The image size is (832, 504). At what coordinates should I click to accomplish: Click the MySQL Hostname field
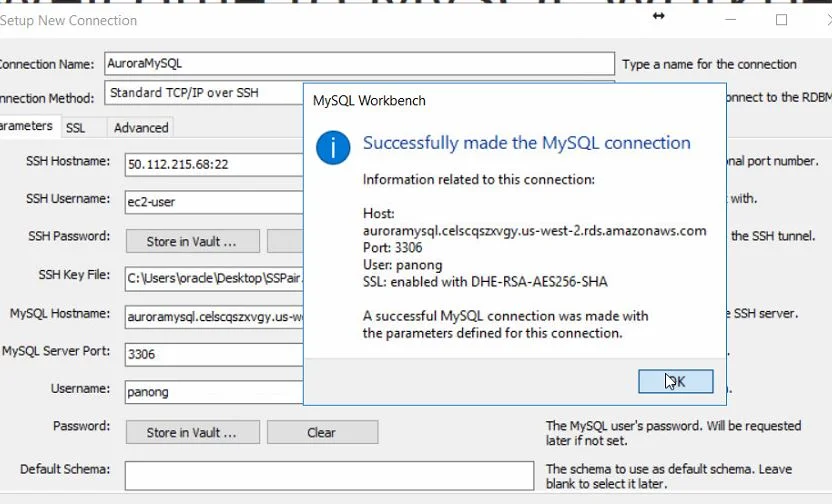pyautogui.click(x=214, y=317)
